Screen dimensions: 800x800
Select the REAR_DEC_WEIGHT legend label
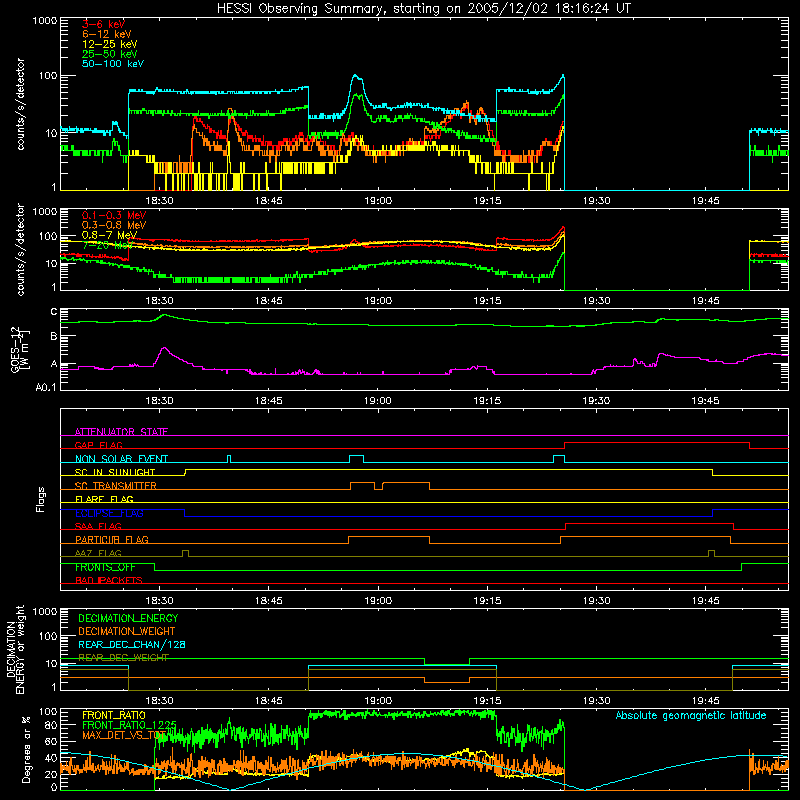pyautogui.click(x=123, y=658)
